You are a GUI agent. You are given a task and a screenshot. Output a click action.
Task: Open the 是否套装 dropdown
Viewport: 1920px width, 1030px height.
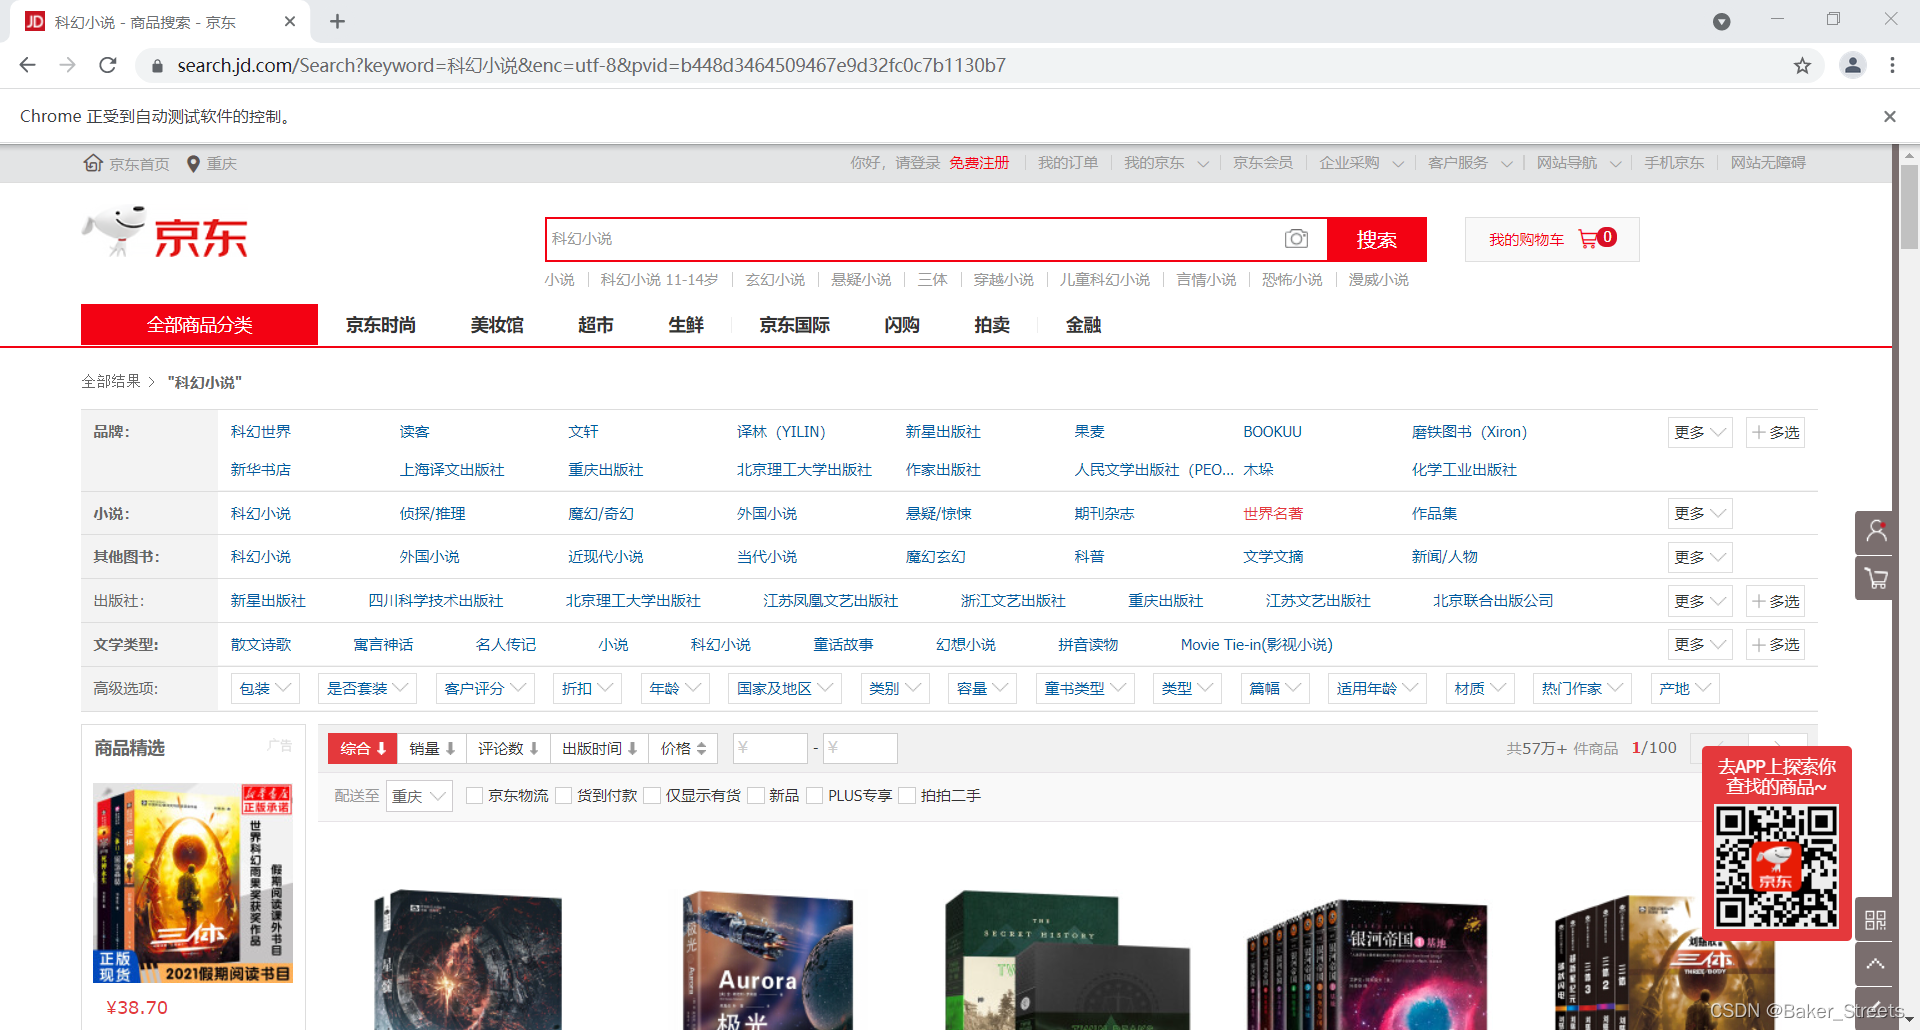click(x=367, y=688)
